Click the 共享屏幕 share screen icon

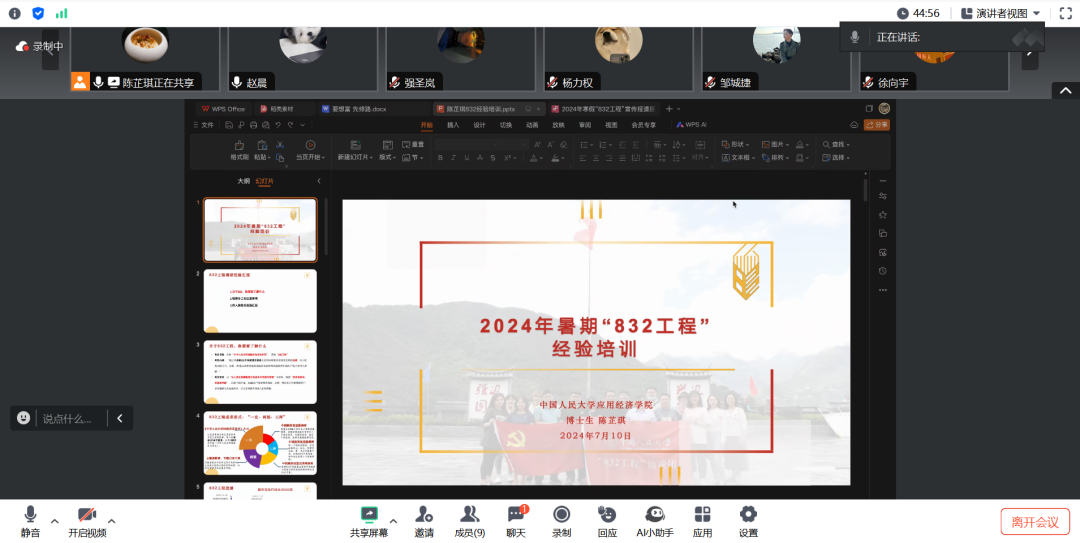pyautogui.click(x=369, y=515)
